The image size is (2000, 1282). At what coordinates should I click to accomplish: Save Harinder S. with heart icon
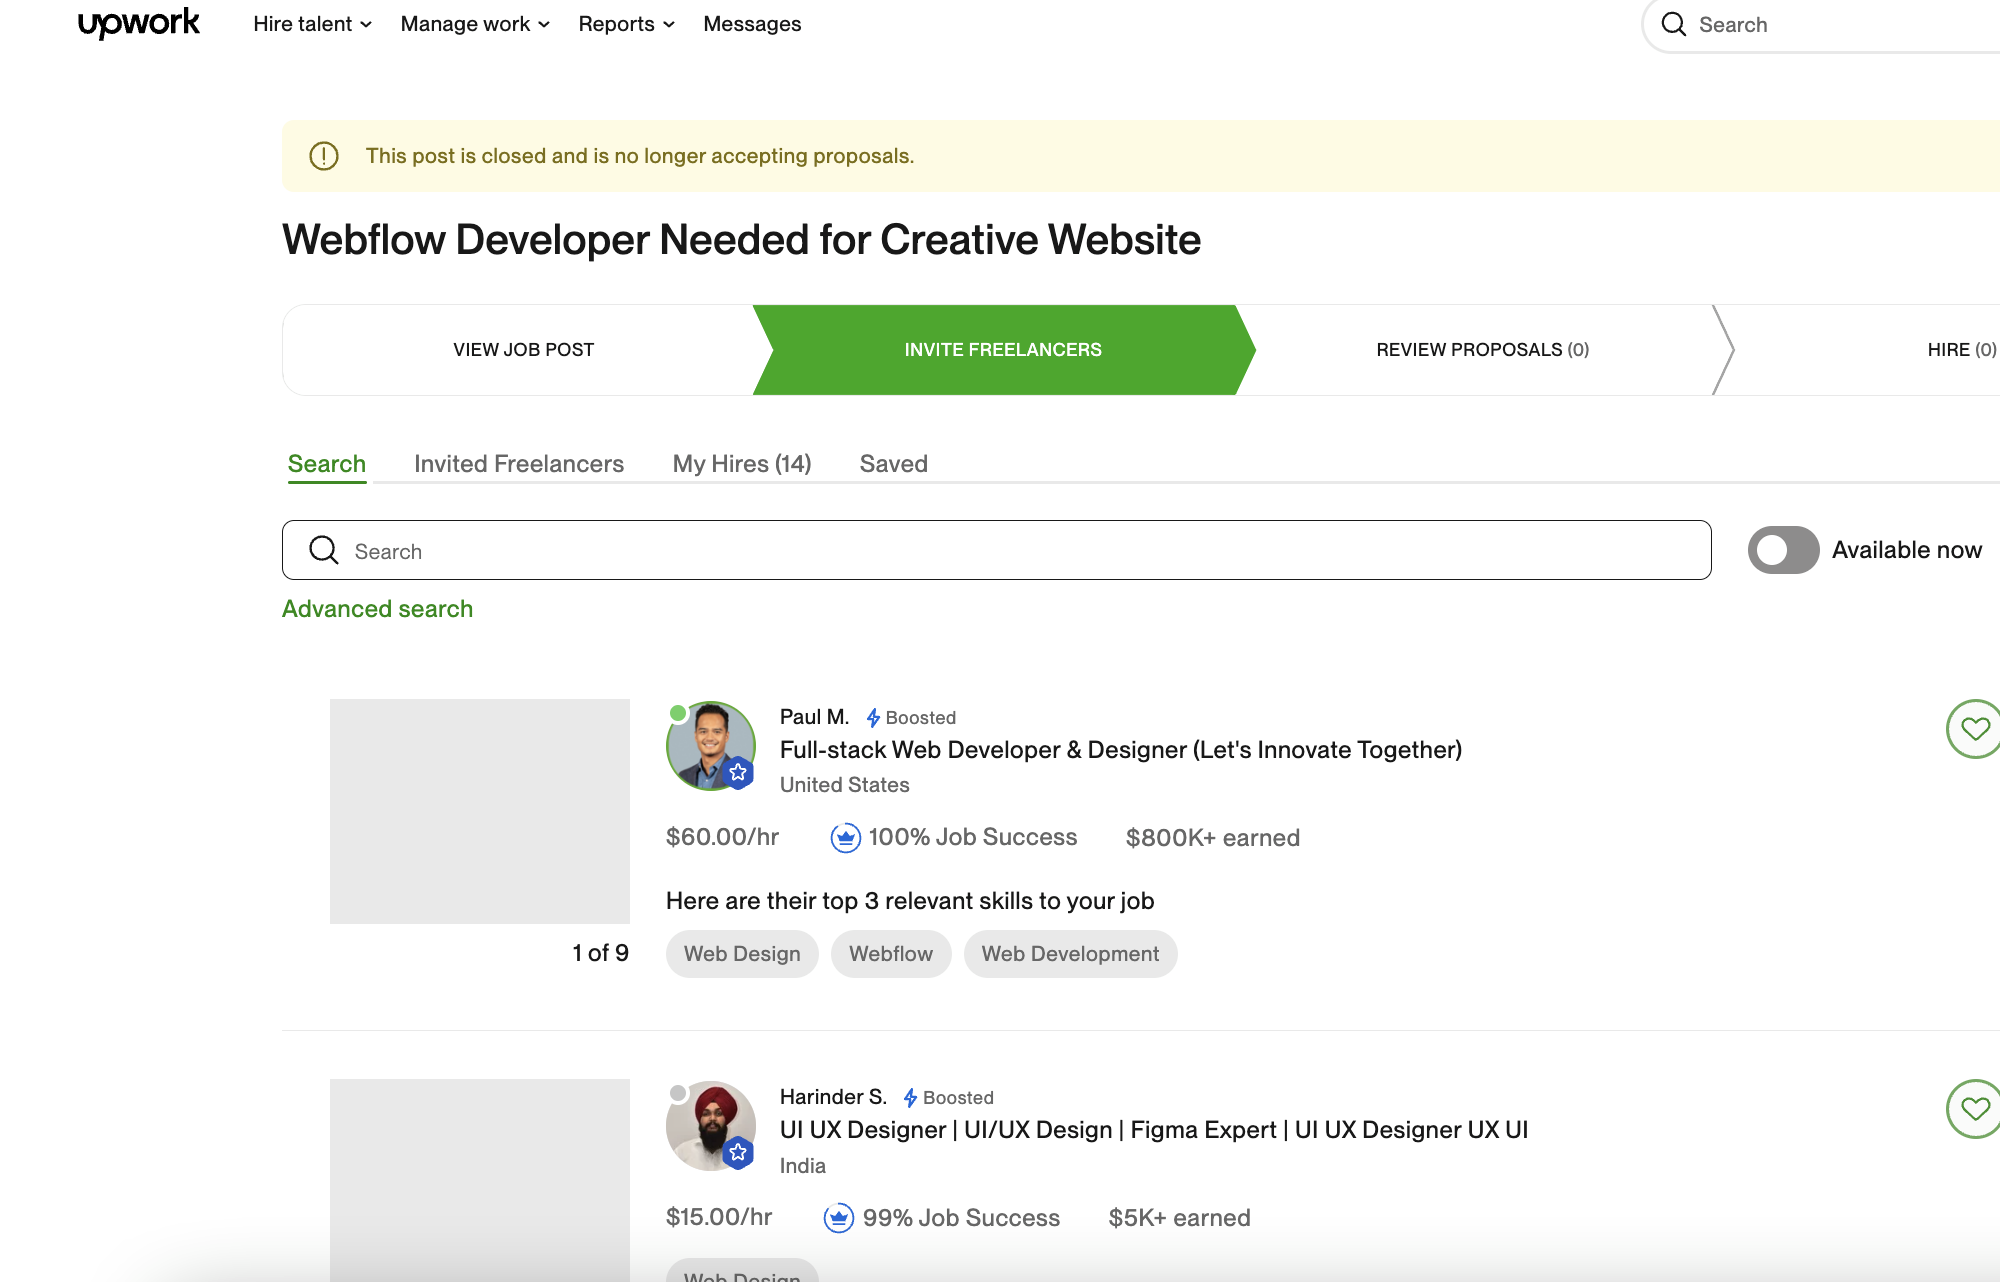(x=1974, y=1109)
